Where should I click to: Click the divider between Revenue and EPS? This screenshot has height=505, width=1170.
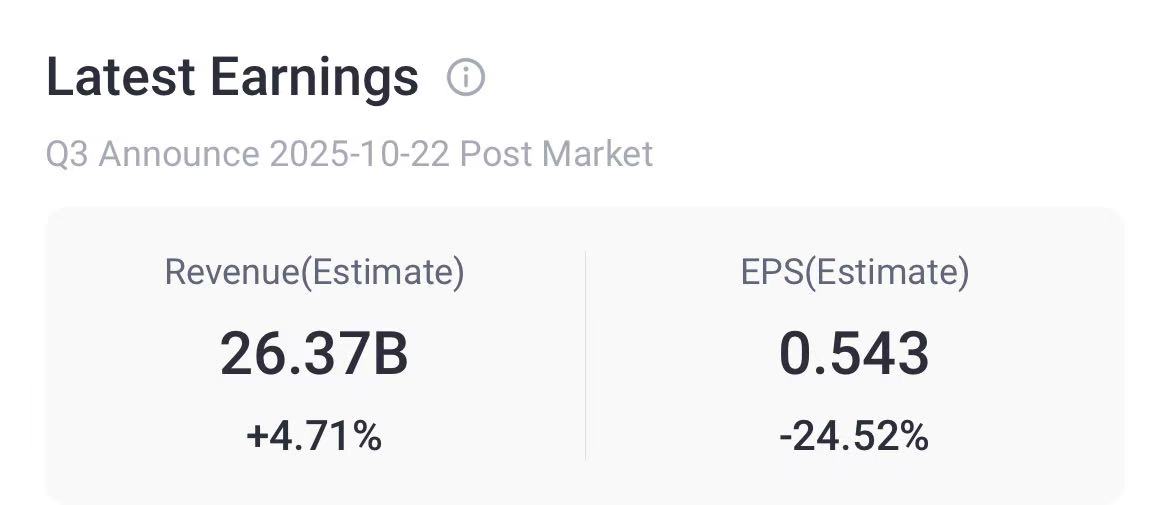point(585,355)
